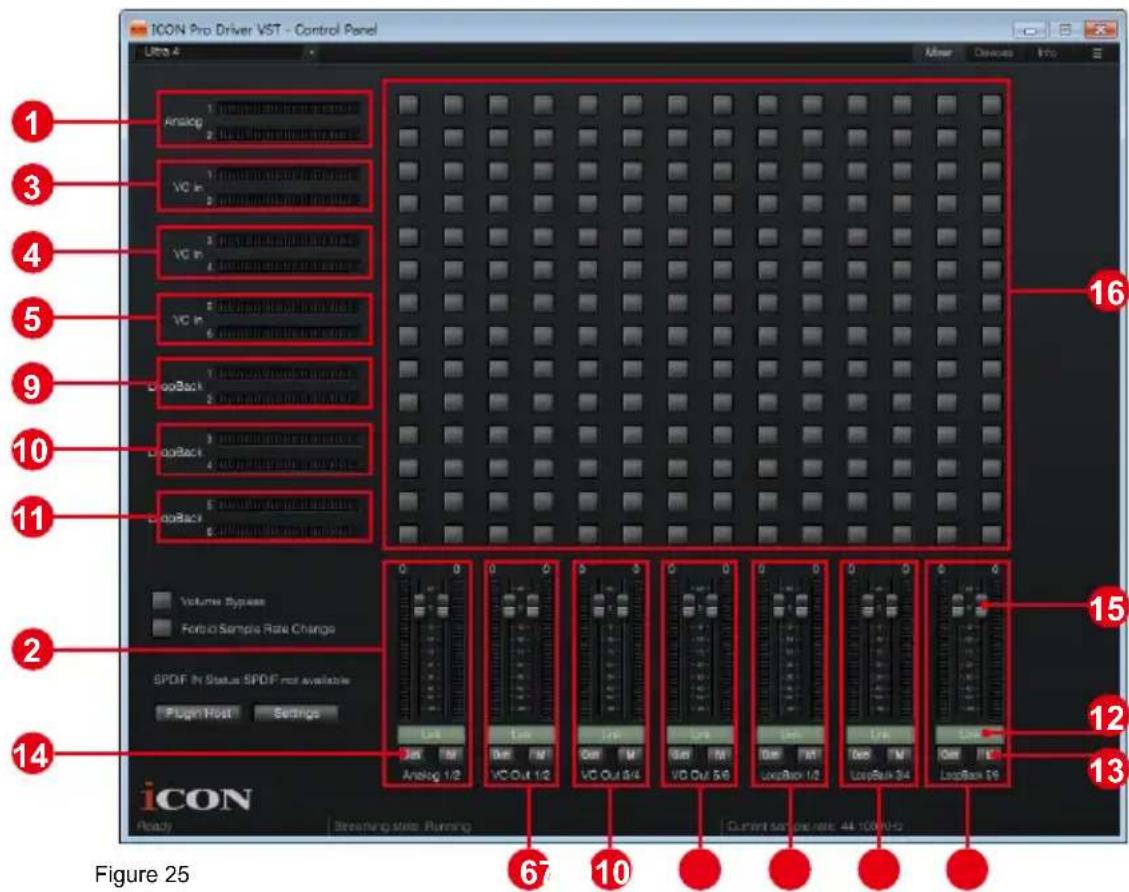Reset VC Out 3/4 strip to 0dB
This screenshot has width=1129, height=892.
click(590, 754)
